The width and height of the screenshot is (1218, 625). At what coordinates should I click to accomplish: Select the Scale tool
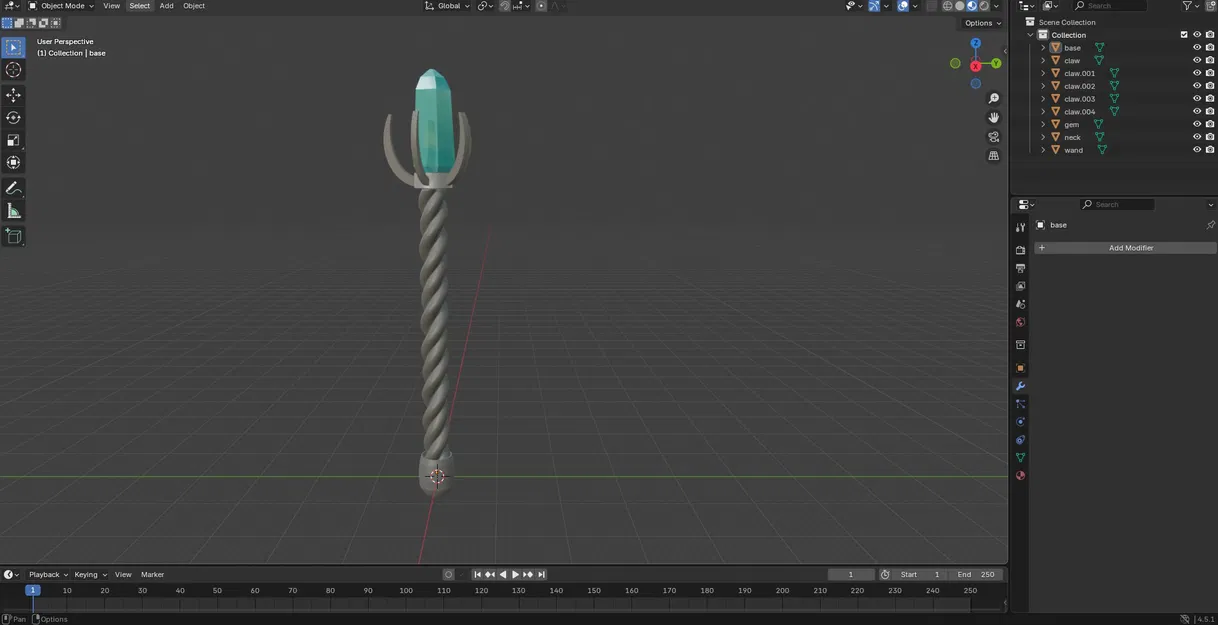13,140
